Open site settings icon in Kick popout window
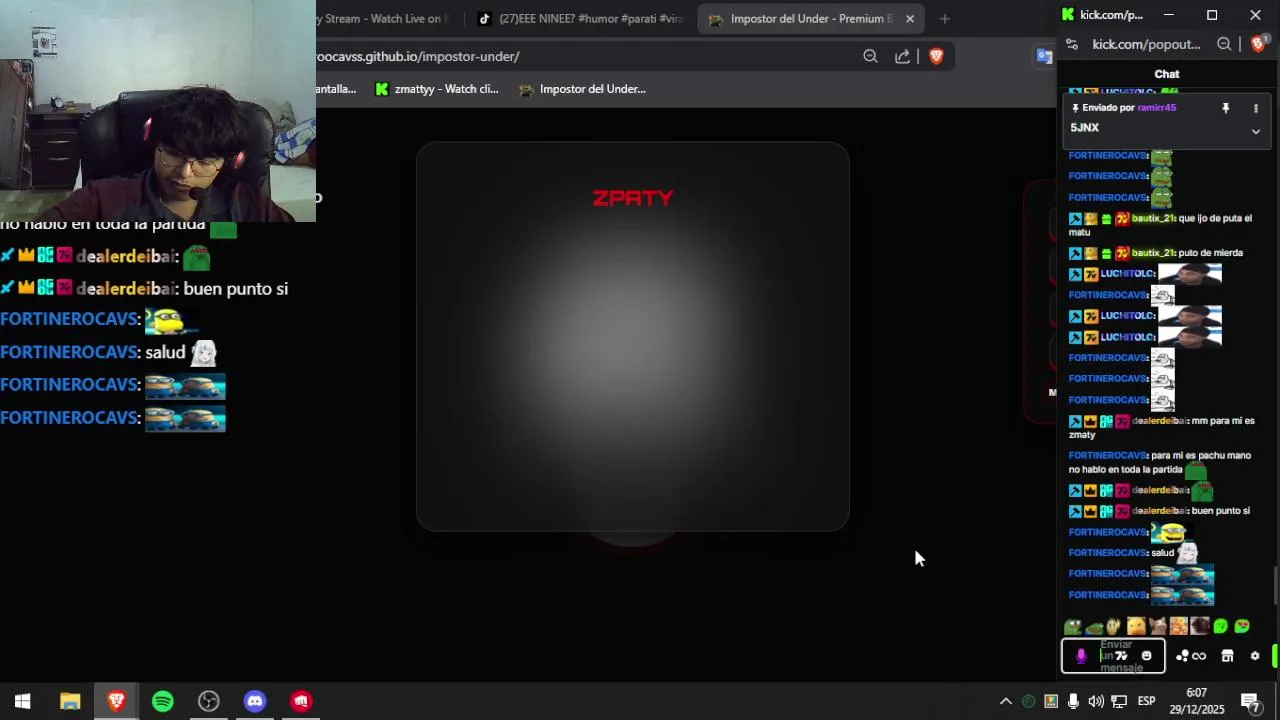Viewport: 1280px width, 720px height. pos(1072,44)
